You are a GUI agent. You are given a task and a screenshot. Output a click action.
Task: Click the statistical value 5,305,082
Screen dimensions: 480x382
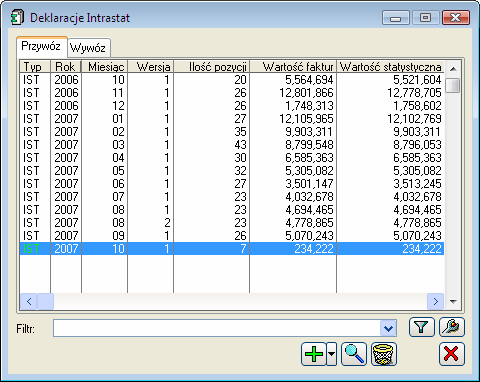tap(417, 171)
